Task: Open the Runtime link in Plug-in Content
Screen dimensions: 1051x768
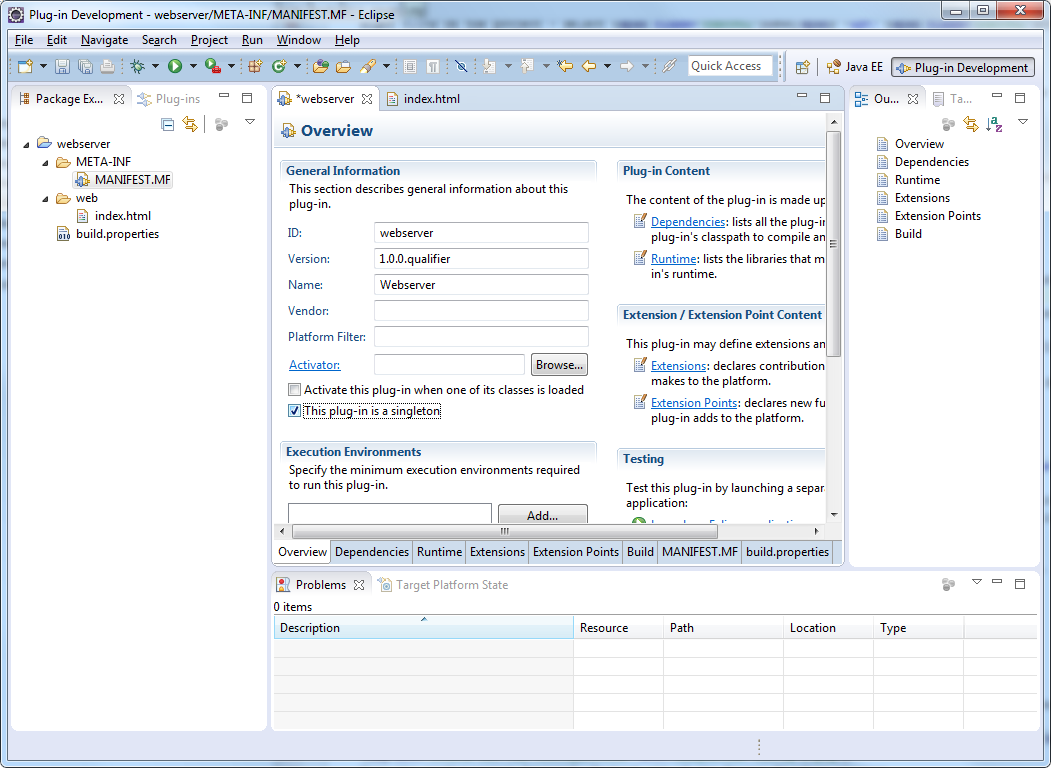Action: tap(674, 259)
